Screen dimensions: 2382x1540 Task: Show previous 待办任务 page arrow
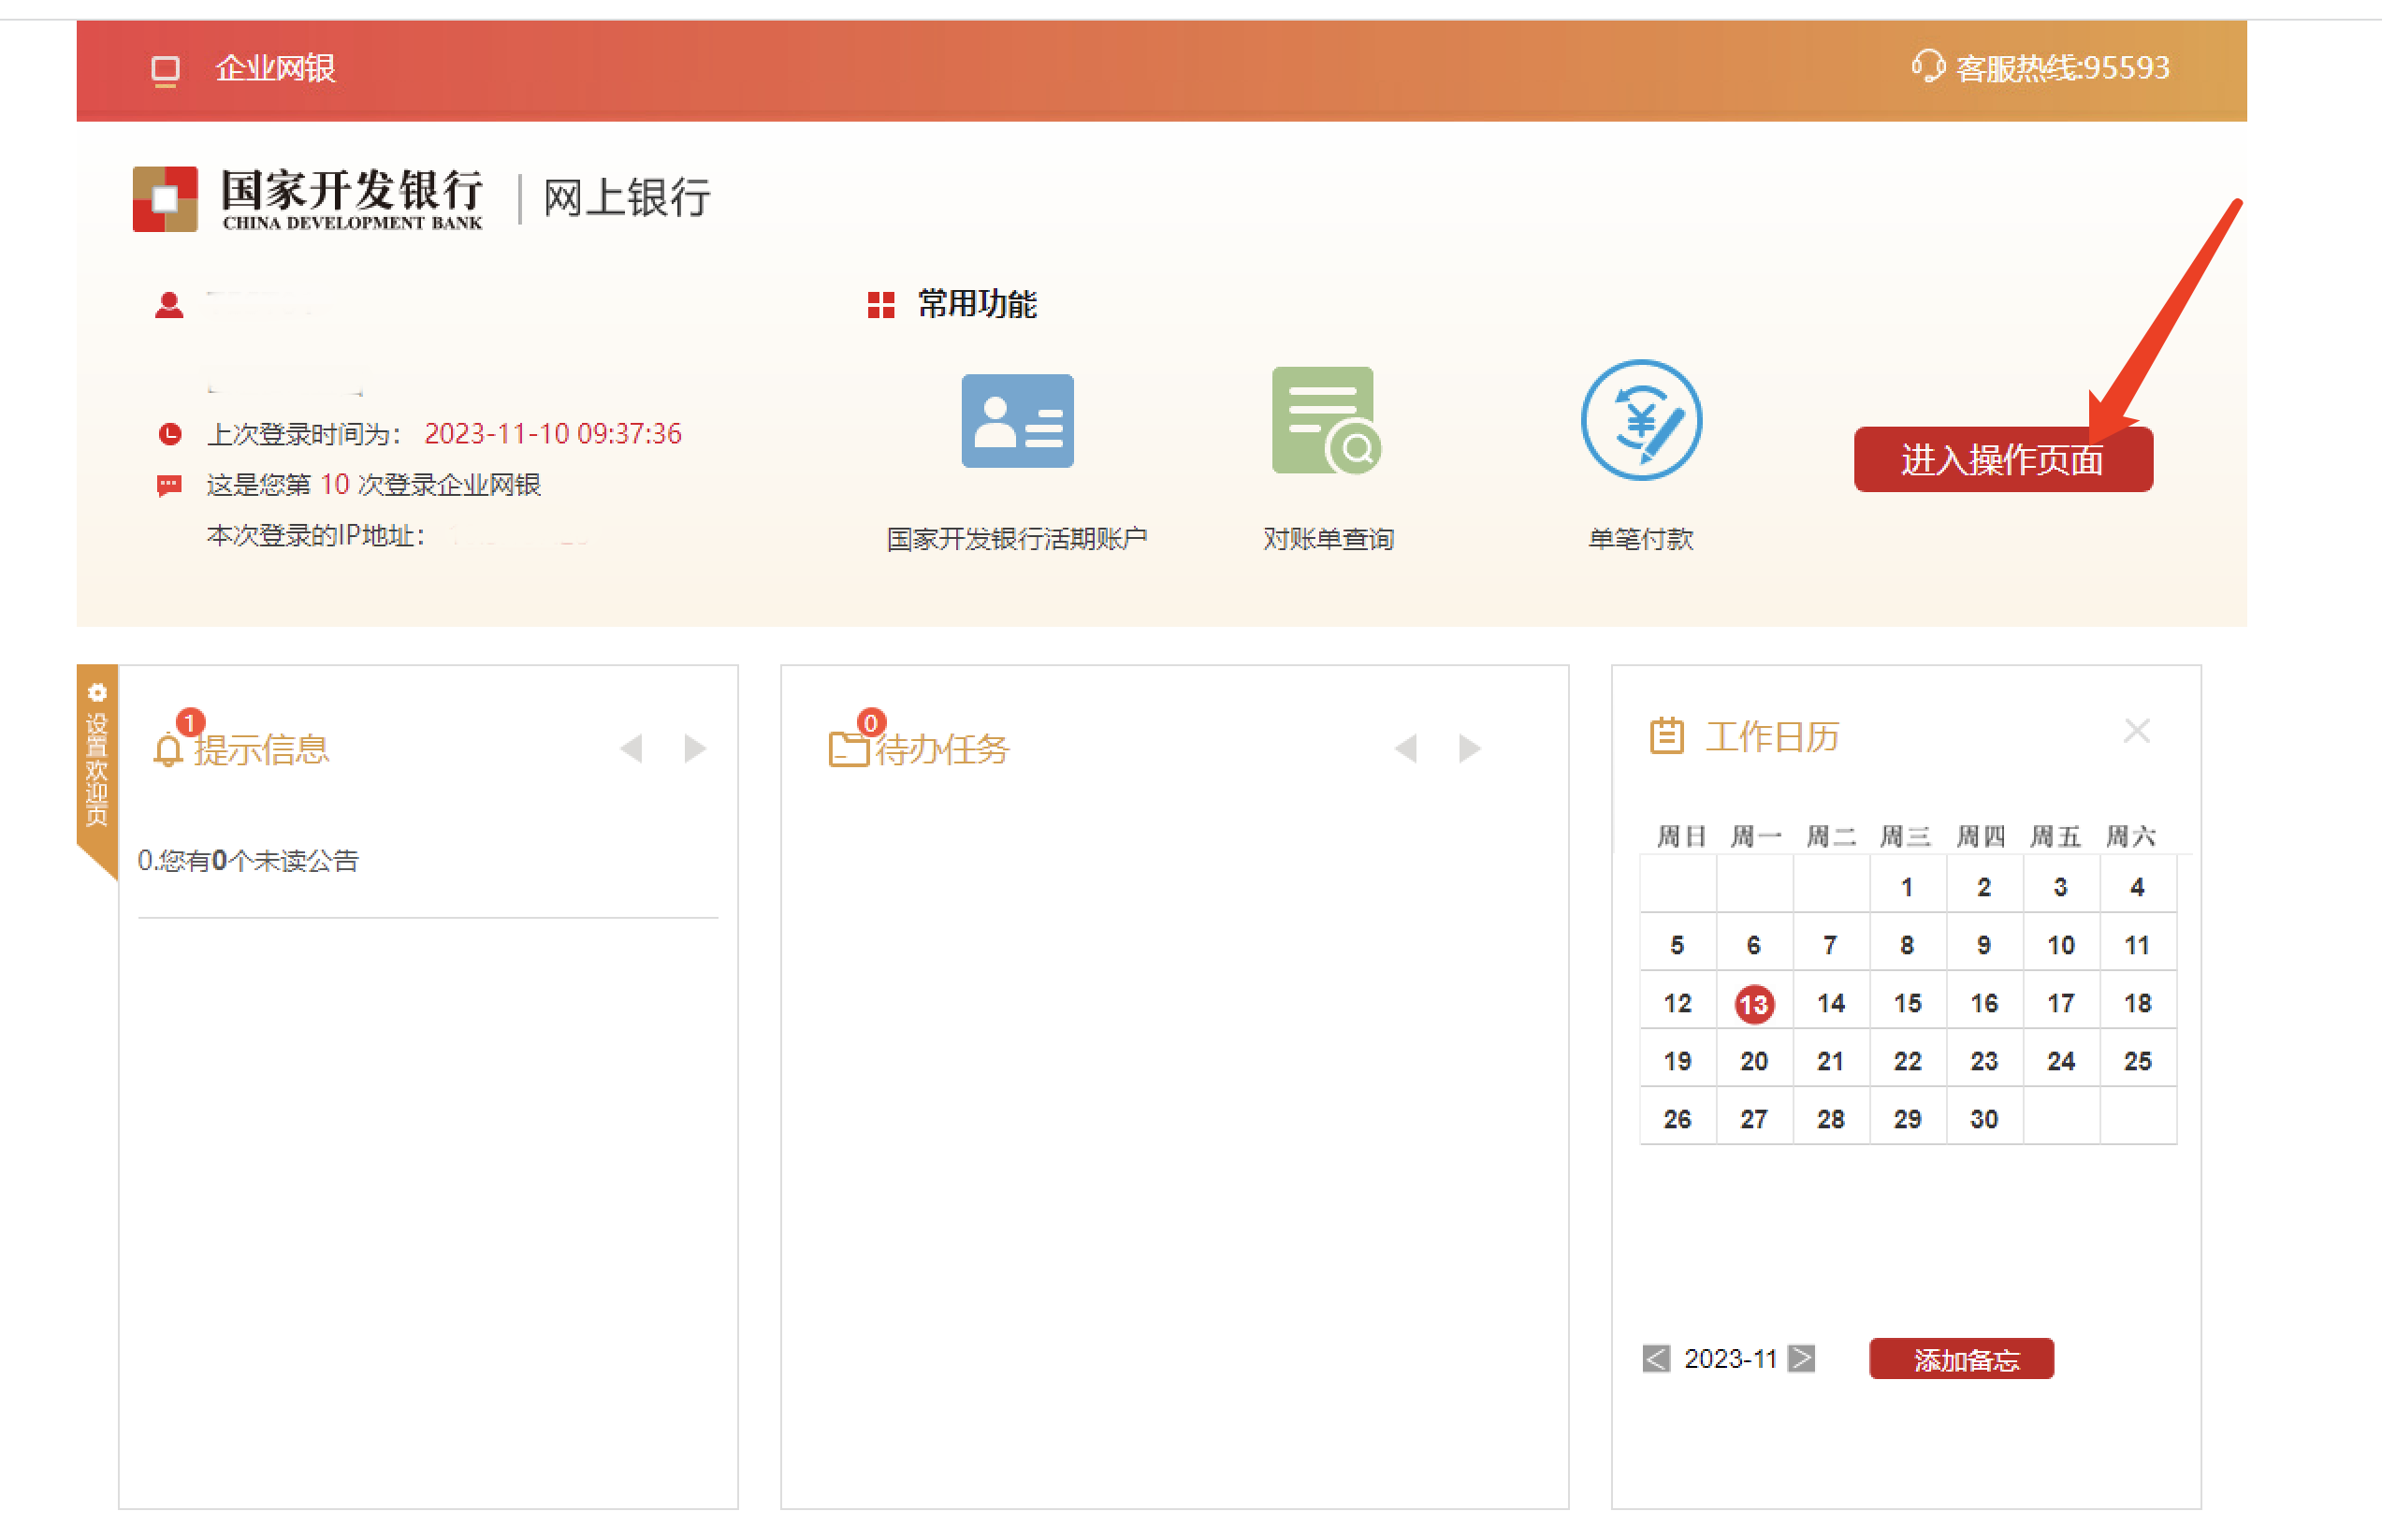(1406, 748)
